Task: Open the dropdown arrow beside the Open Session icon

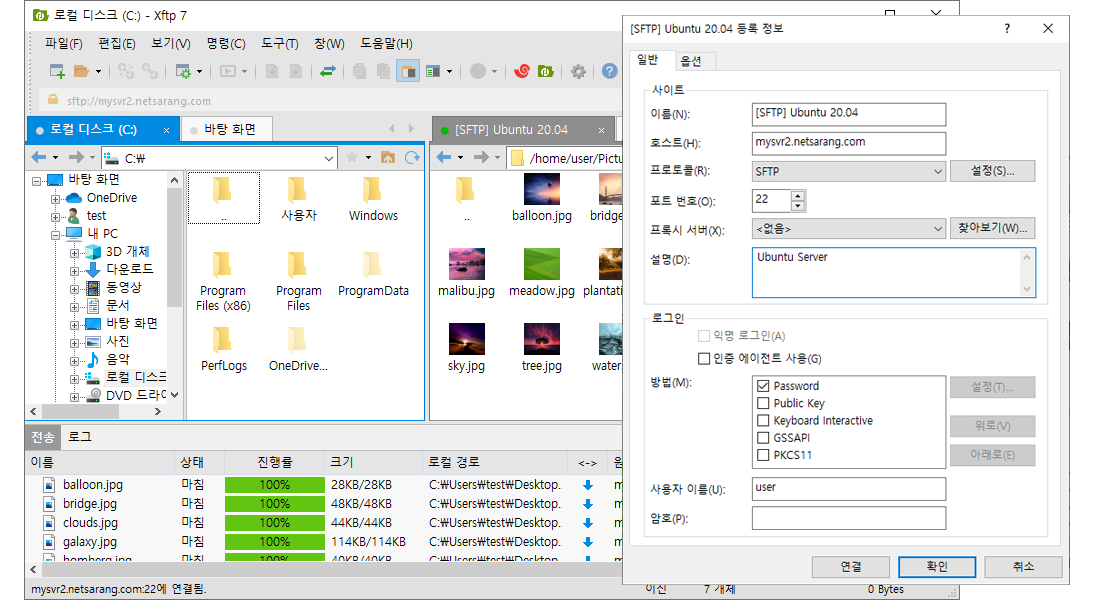Action: point(98,71)
